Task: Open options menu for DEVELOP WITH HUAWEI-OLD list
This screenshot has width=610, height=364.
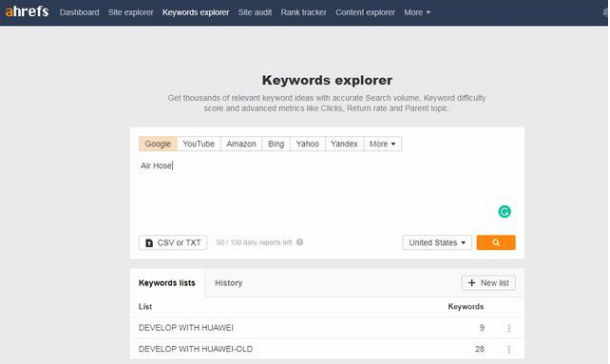Action: pos(508,349)
